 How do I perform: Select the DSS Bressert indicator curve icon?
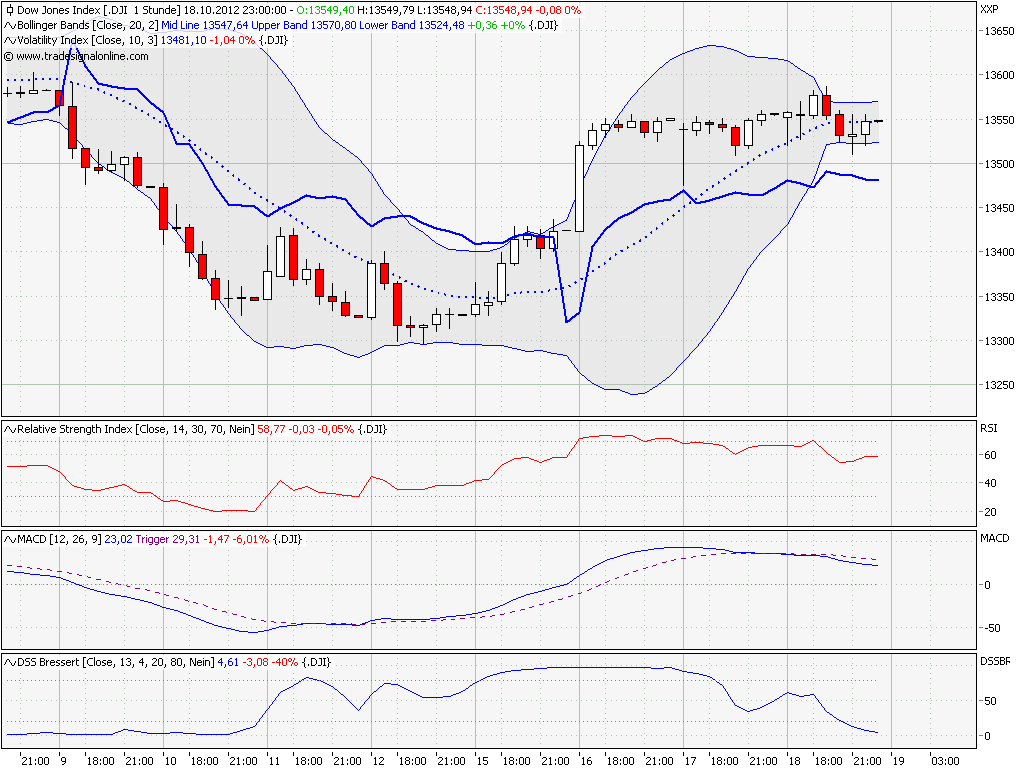tap(9, 661)
